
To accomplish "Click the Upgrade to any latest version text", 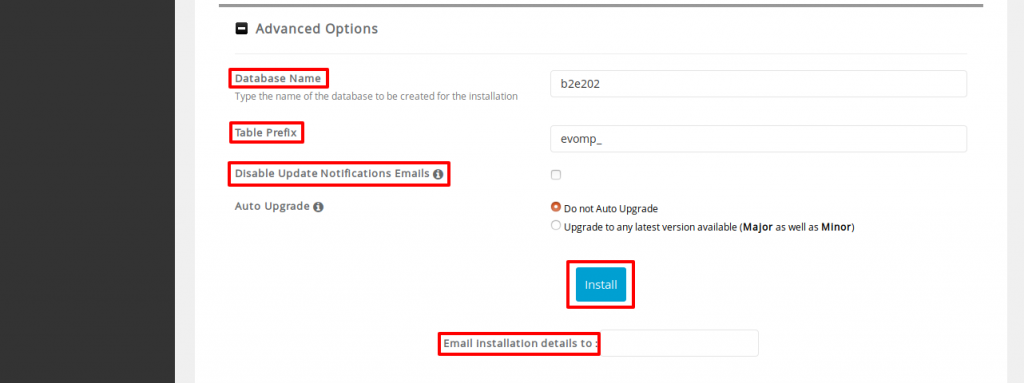I will (x=709, y=227).
